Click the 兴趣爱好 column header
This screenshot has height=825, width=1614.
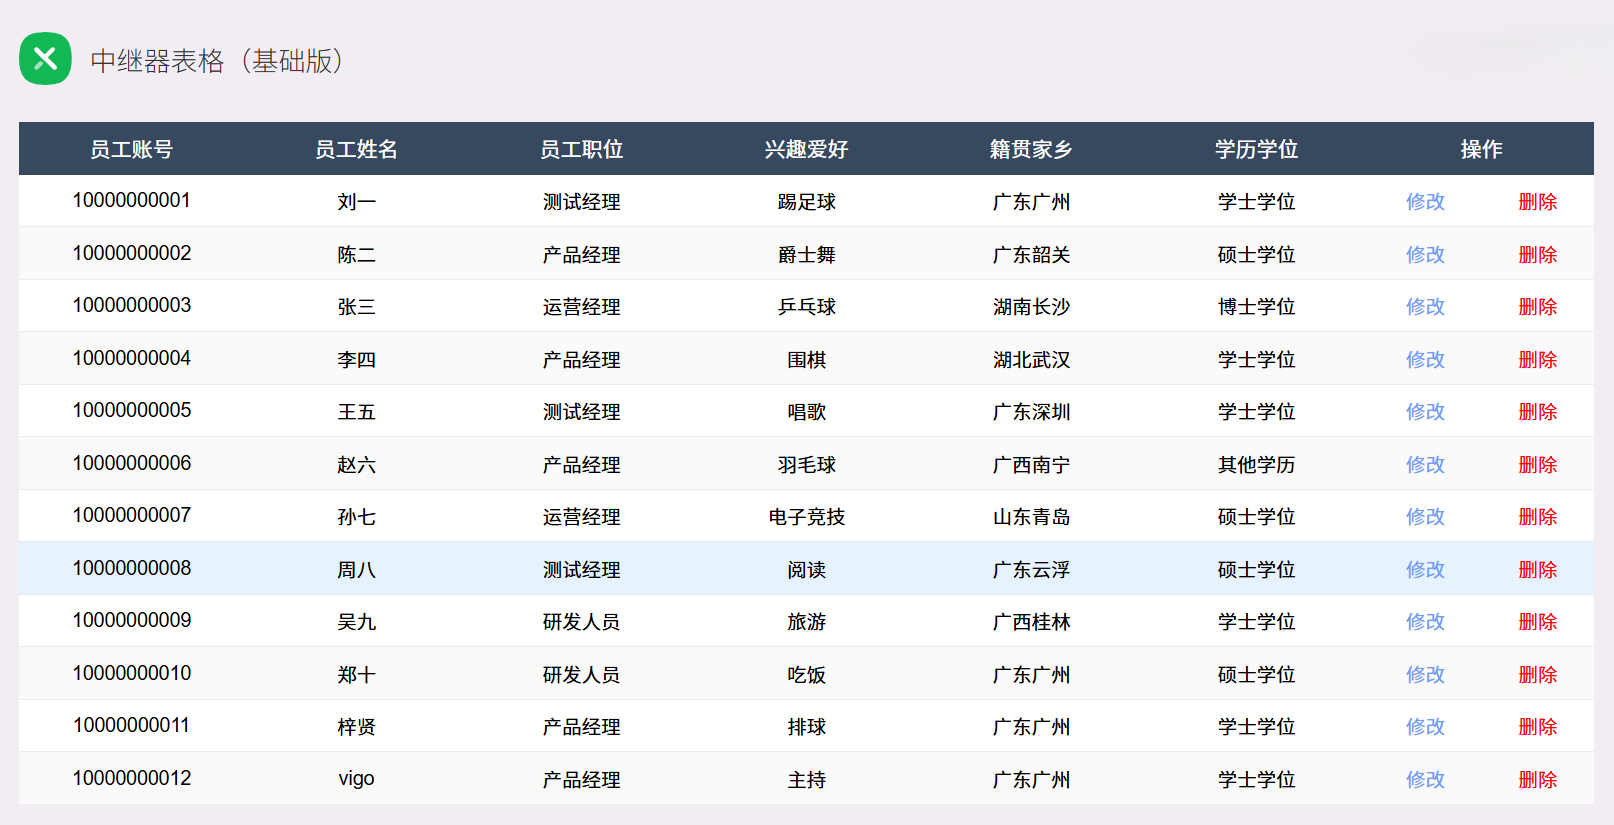tap(806, 149)
